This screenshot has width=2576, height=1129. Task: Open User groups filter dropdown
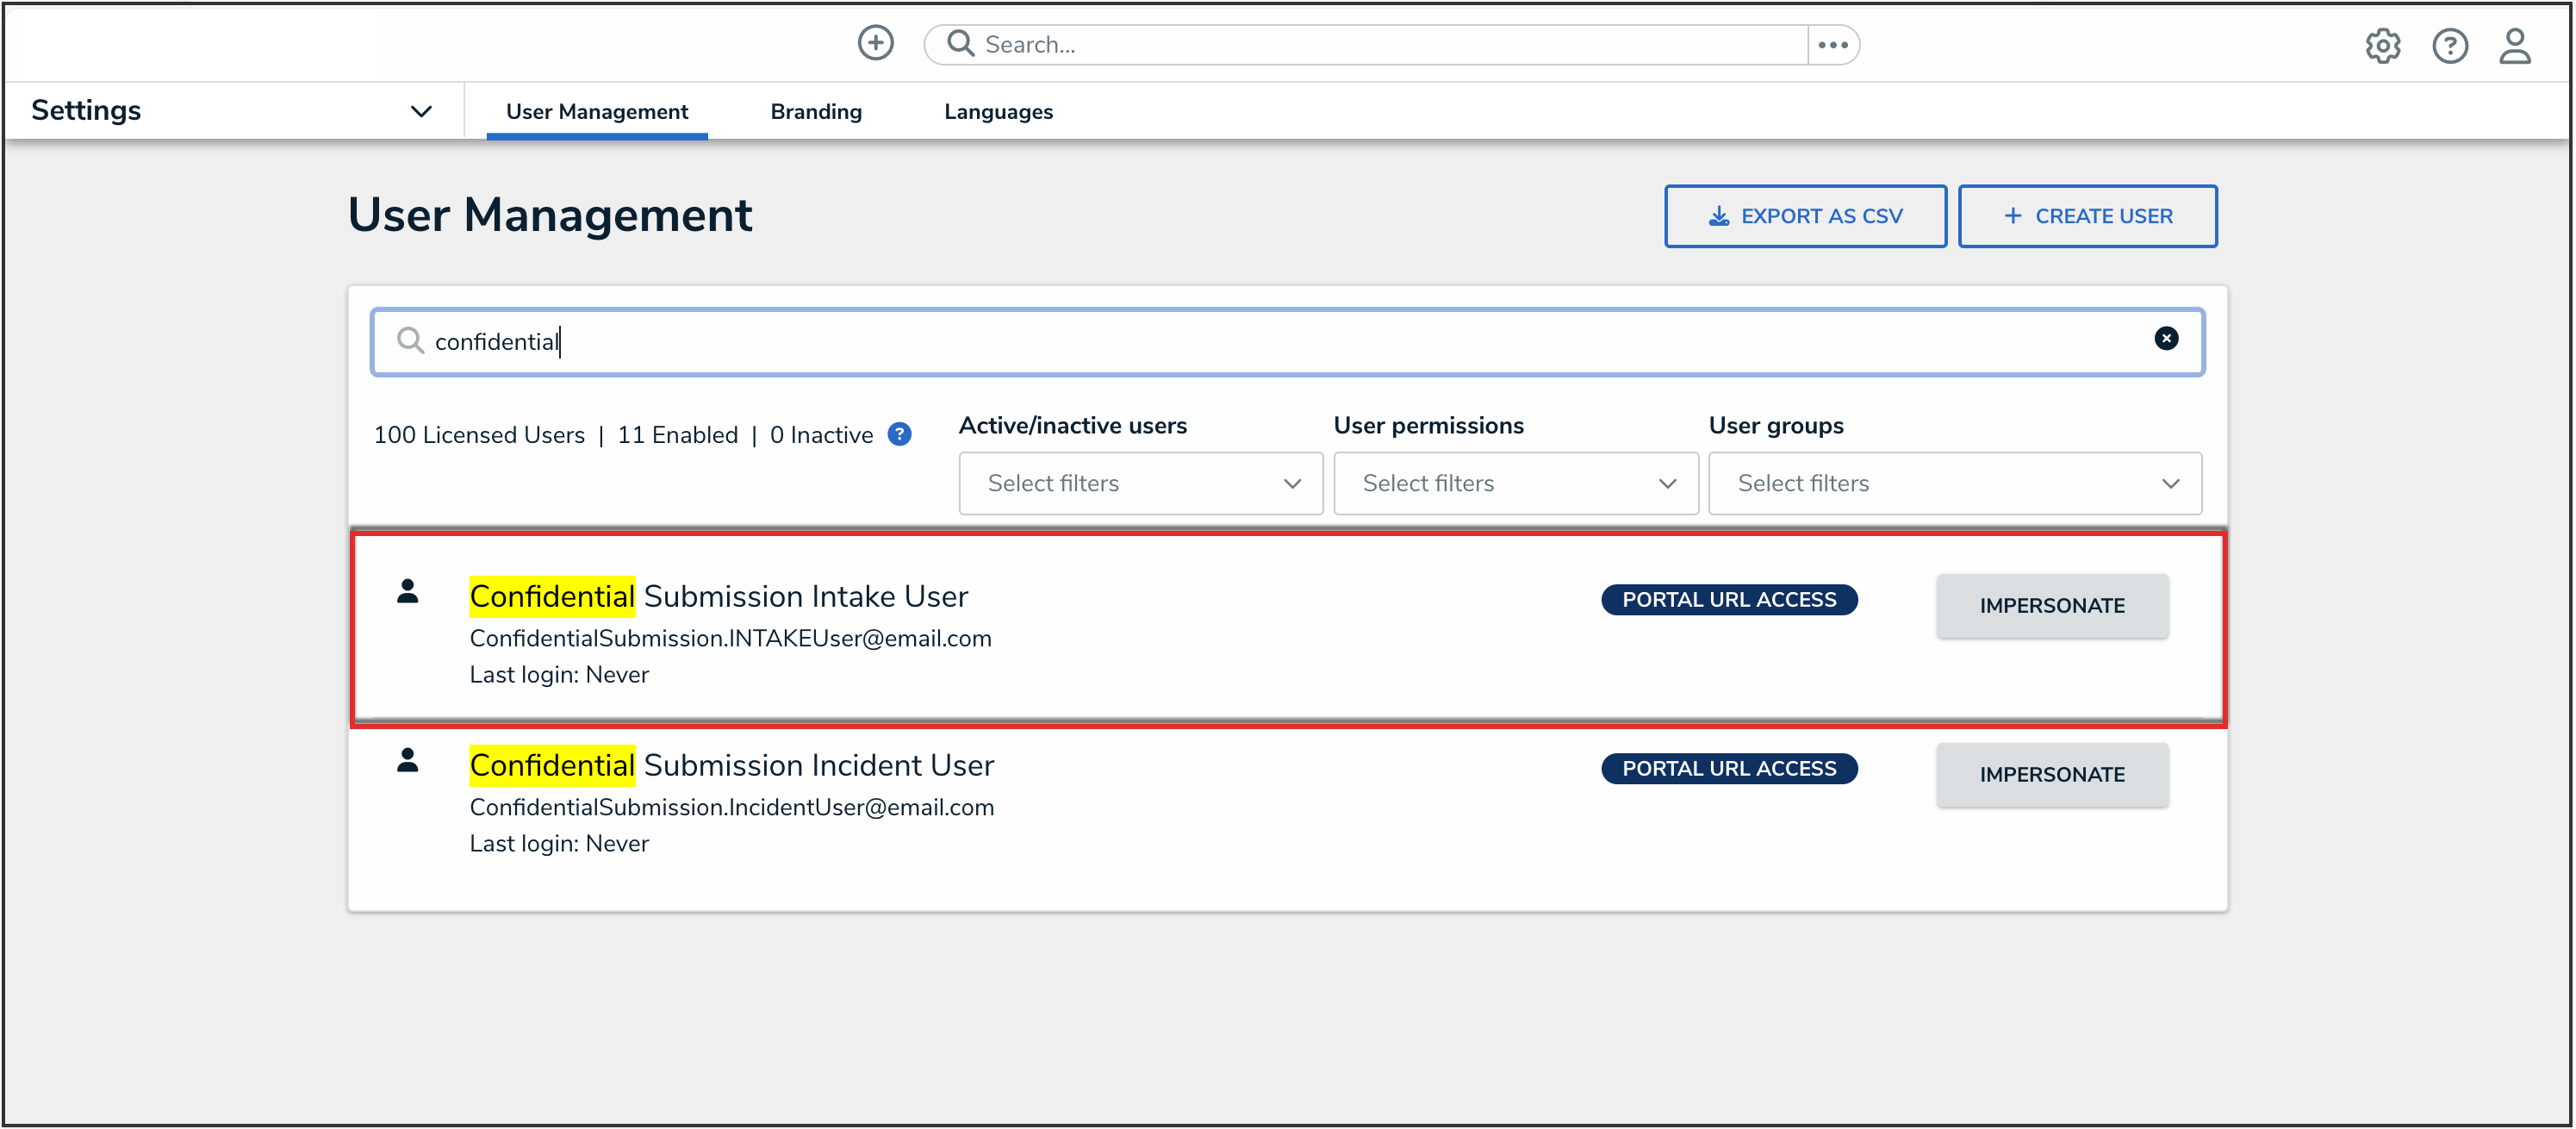1954,484
